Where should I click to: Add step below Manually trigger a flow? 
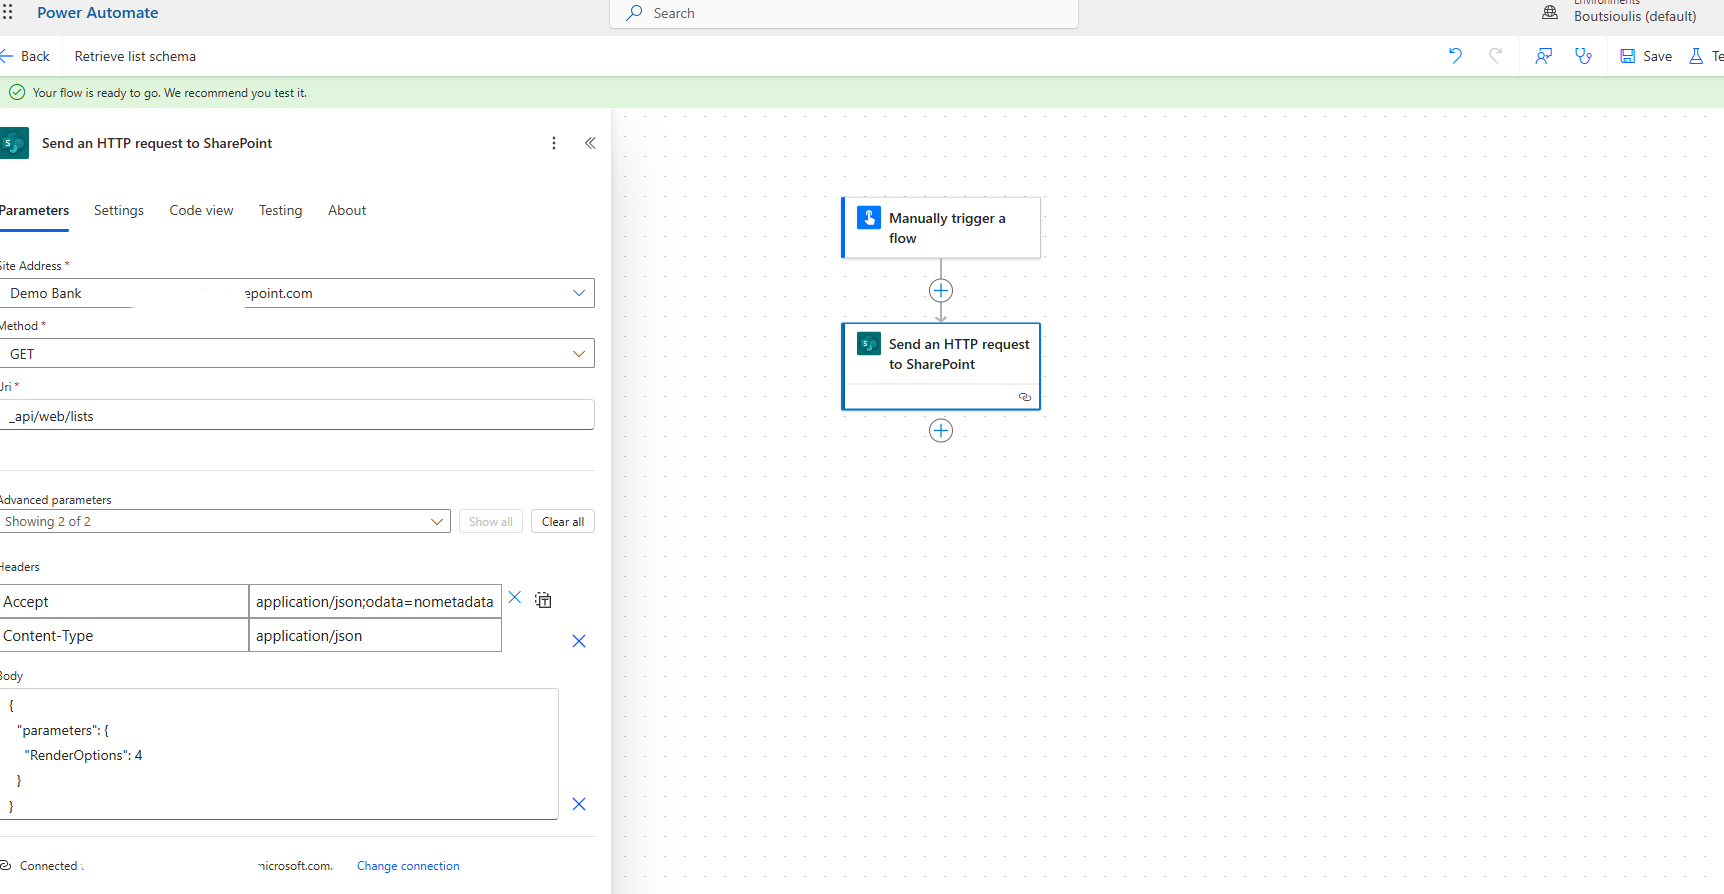pos(940,291)
